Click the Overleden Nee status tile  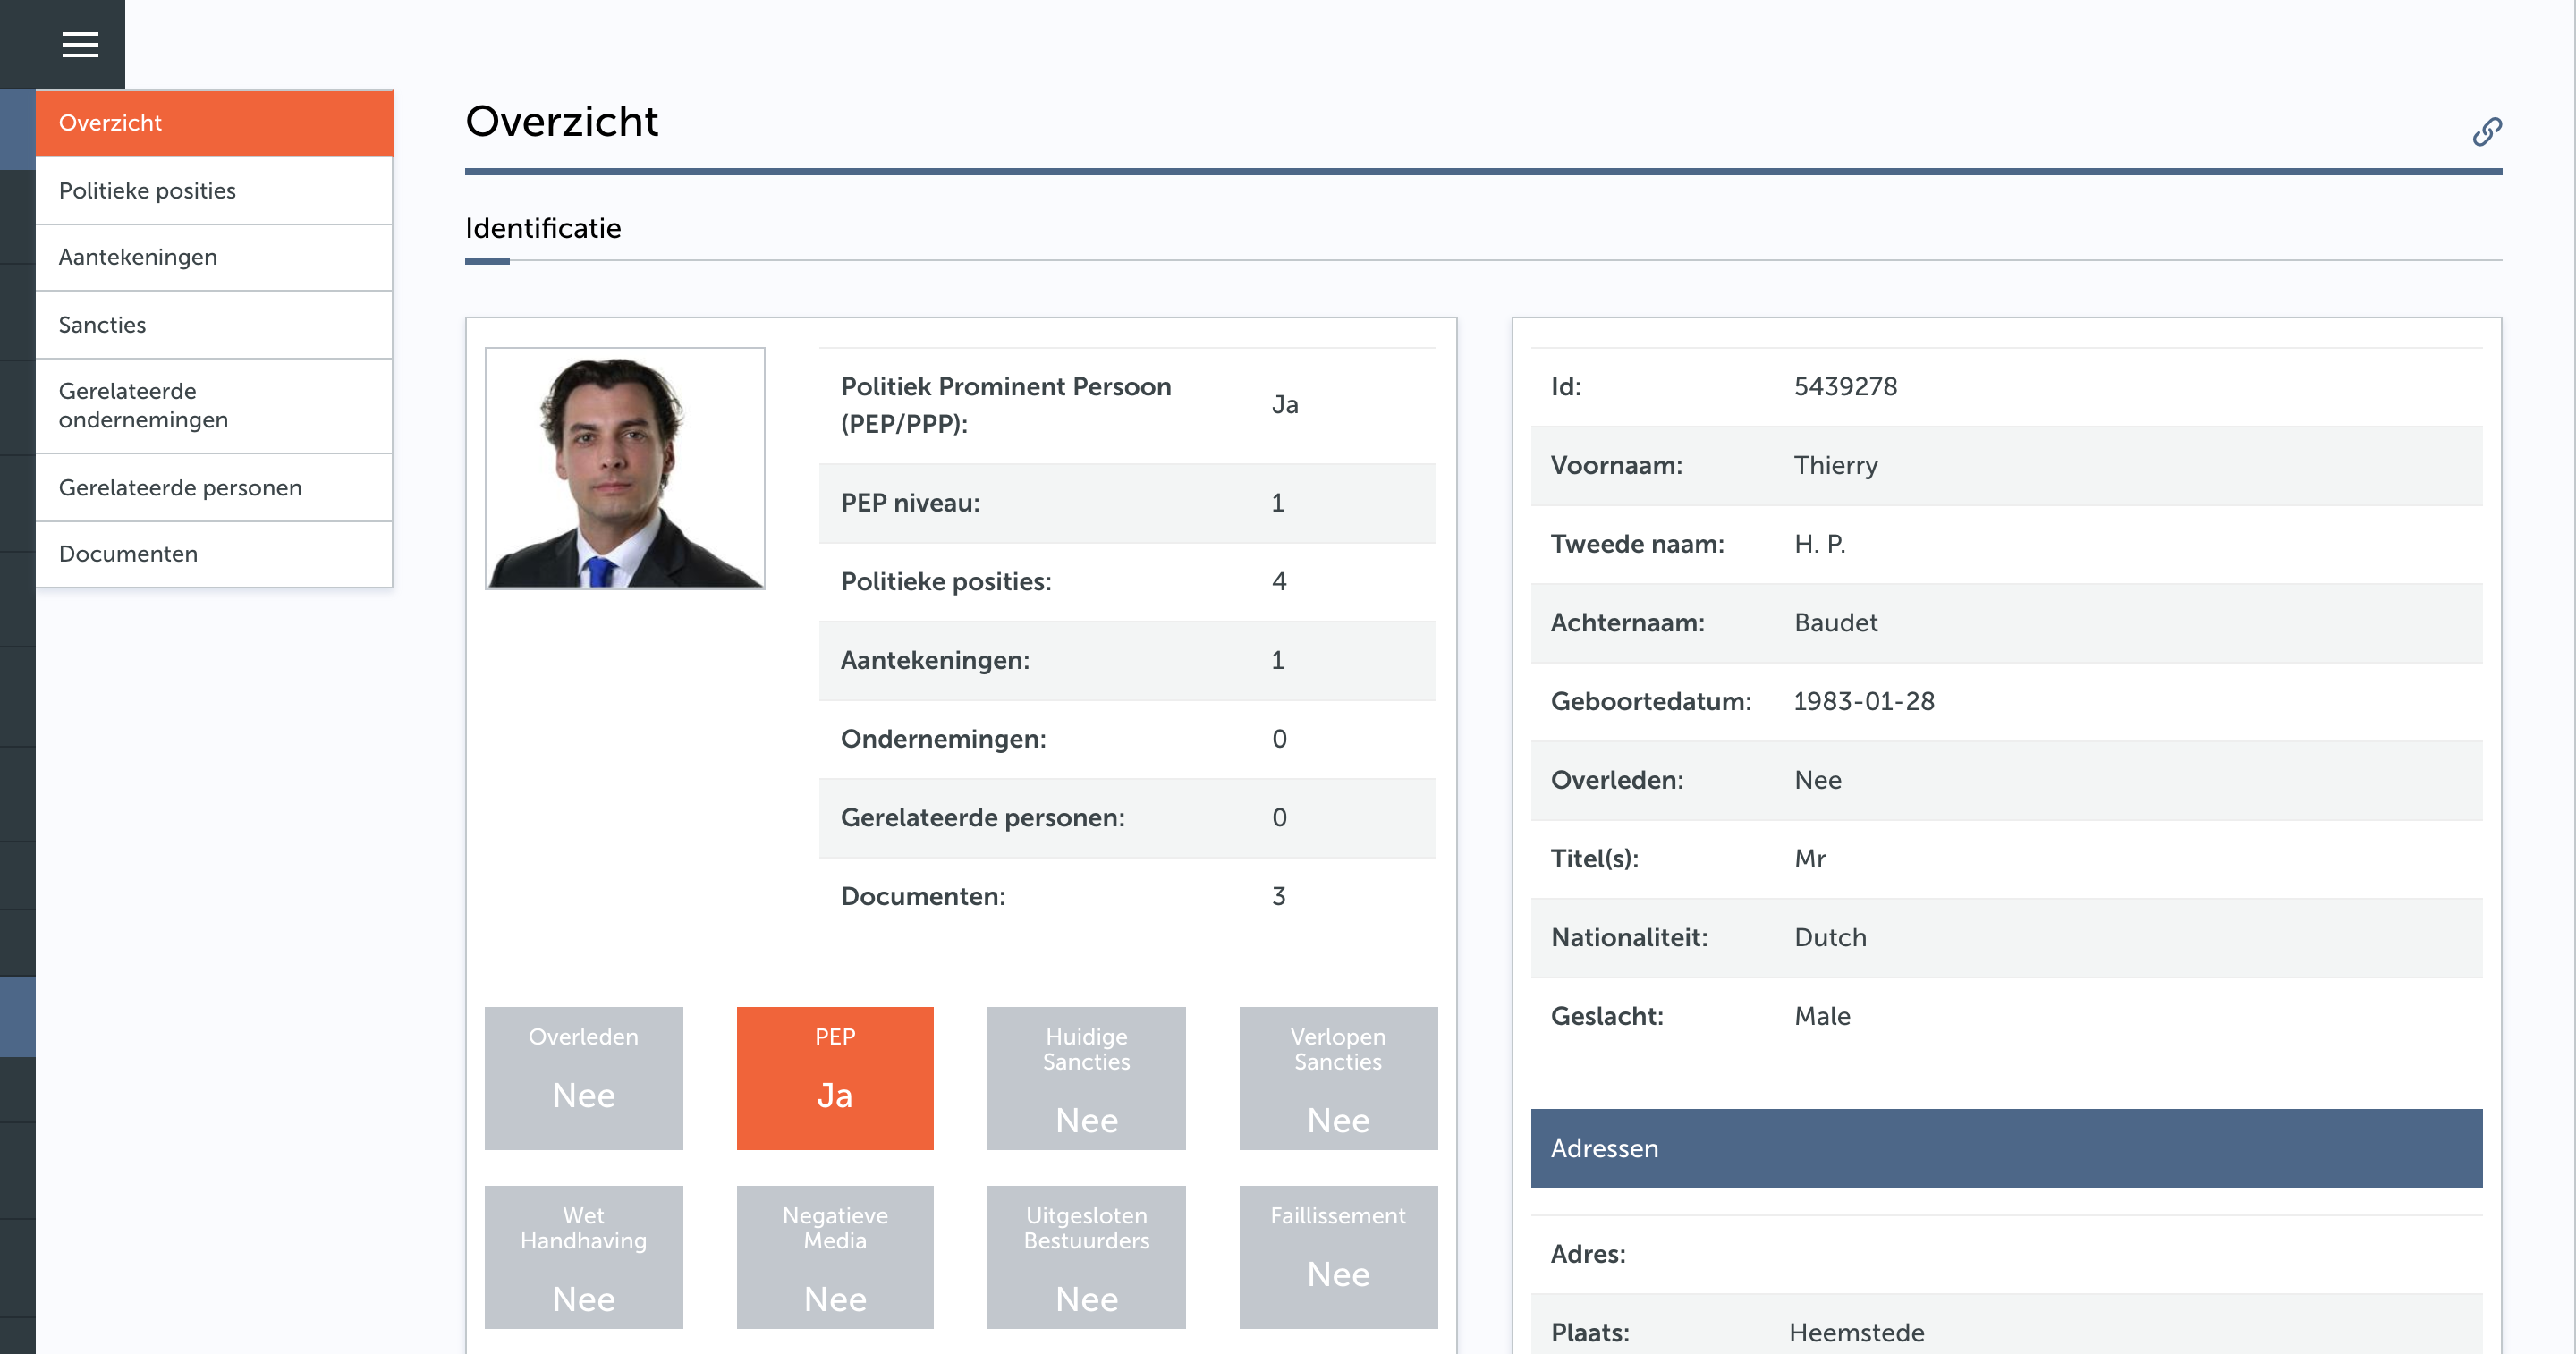point(584,1078)
